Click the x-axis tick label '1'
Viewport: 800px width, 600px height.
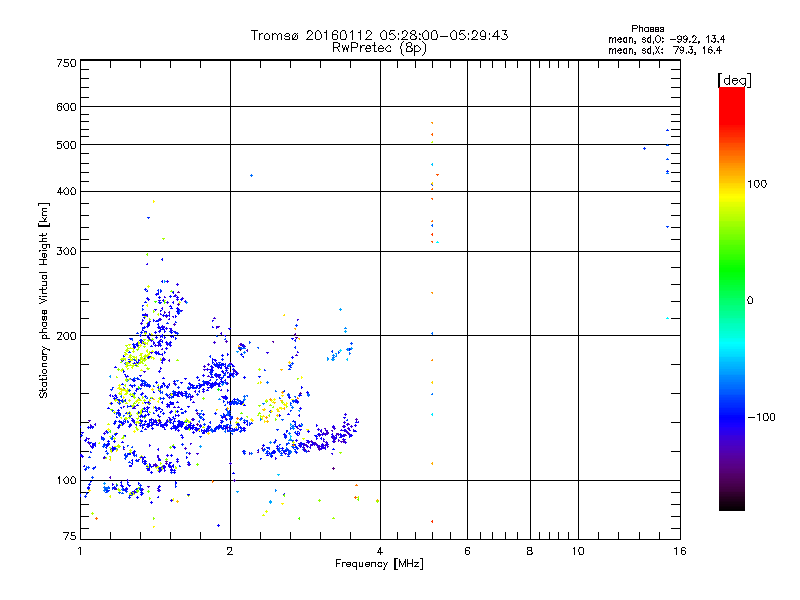coord(80,551)
